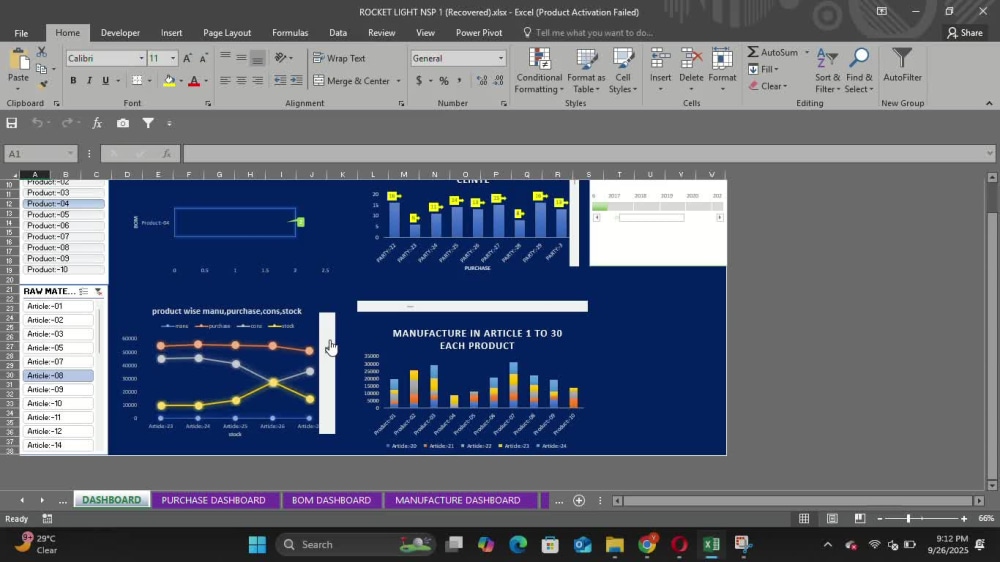This screenshot has height=562, width=1000.
Task: Open the General number format dropdown
Action: click(501, 58)
